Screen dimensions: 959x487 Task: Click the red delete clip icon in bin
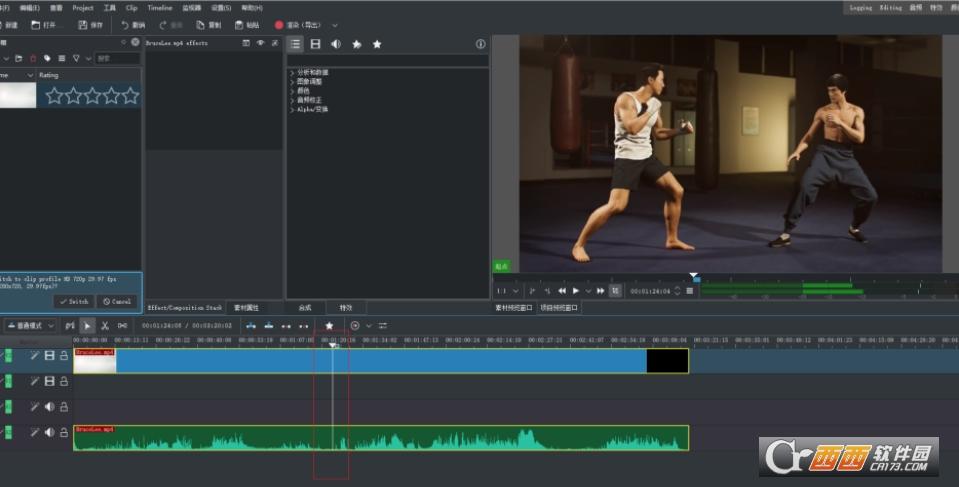point(33,58)
